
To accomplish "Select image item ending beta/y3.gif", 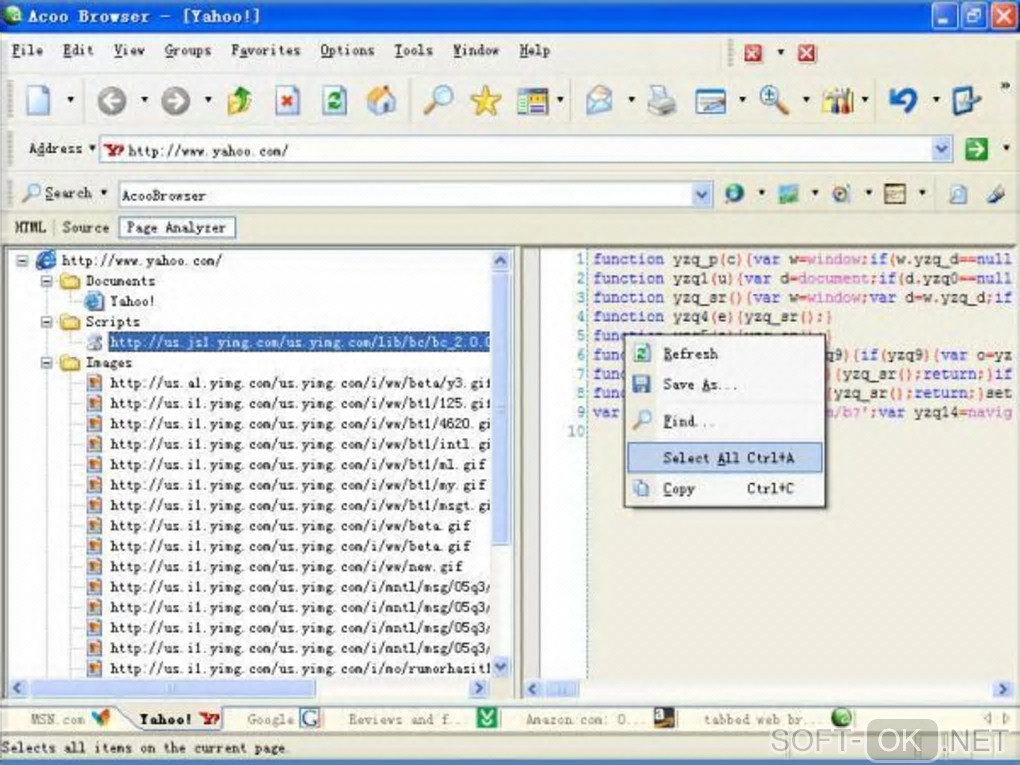I will (x=299, y=383).
